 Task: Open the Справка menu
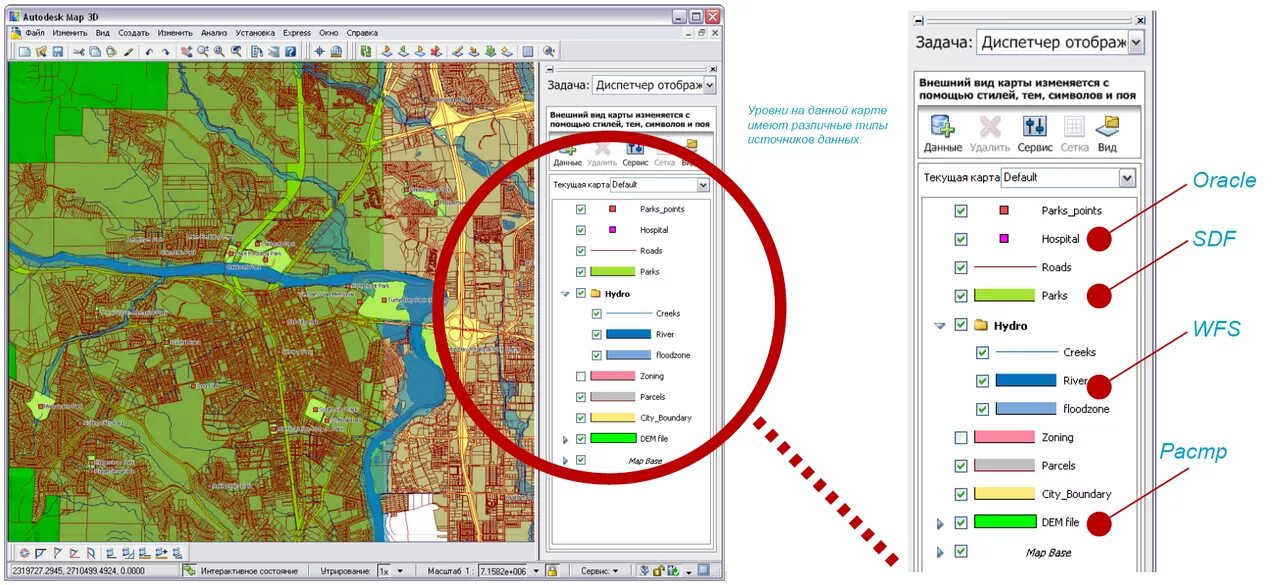[x=362, y=33]
